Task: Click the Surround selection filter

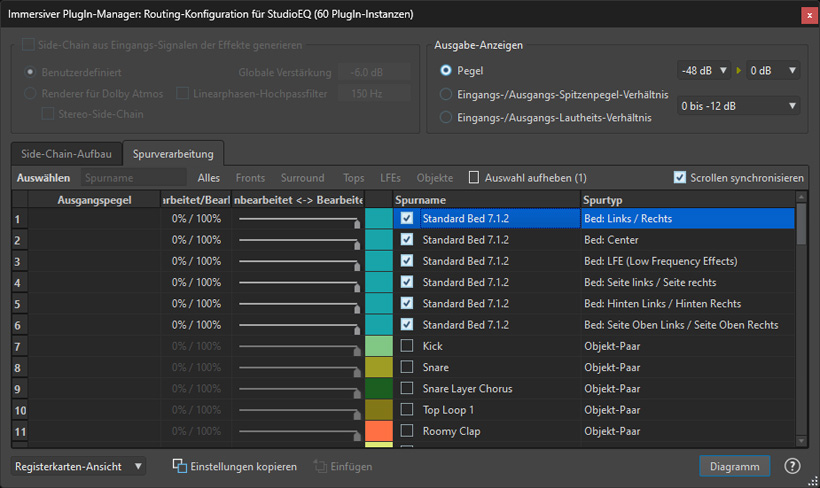Action: (x=303, y=178)
